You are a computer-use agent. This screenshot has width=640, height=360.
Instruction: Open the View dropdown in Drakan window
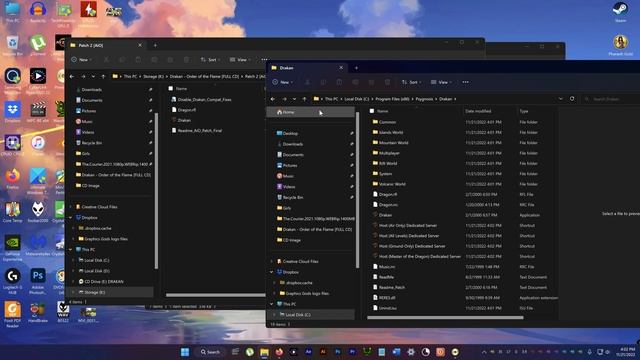441,82
